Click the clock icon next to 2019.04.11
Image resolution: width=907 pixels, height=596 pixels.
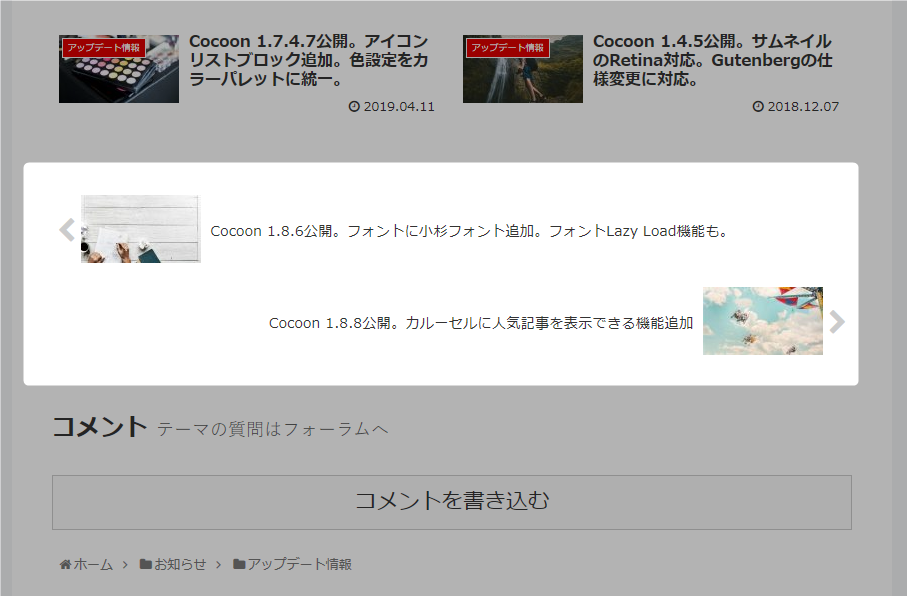354,106
